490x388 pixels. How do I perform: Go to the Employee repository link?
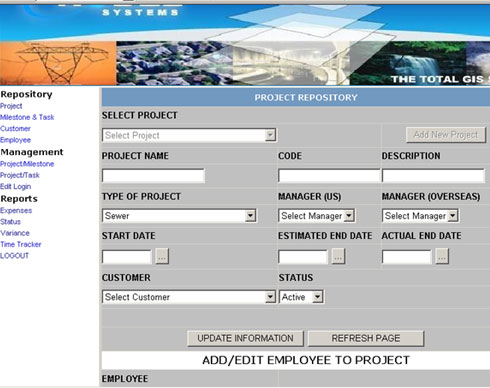[15, 140]
